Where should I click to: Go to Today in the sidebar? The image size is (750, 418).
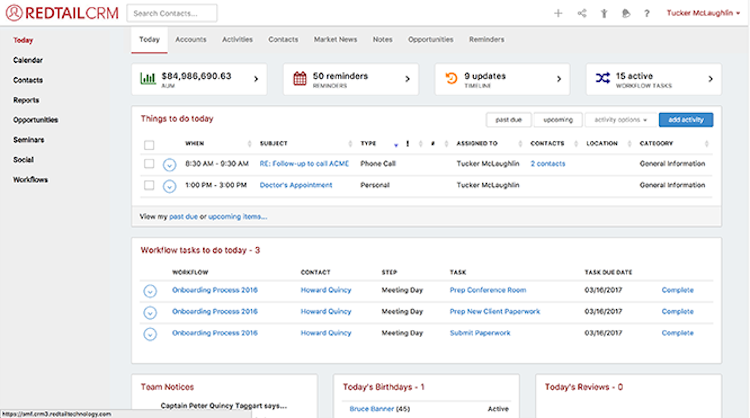[x=23, y=40]
